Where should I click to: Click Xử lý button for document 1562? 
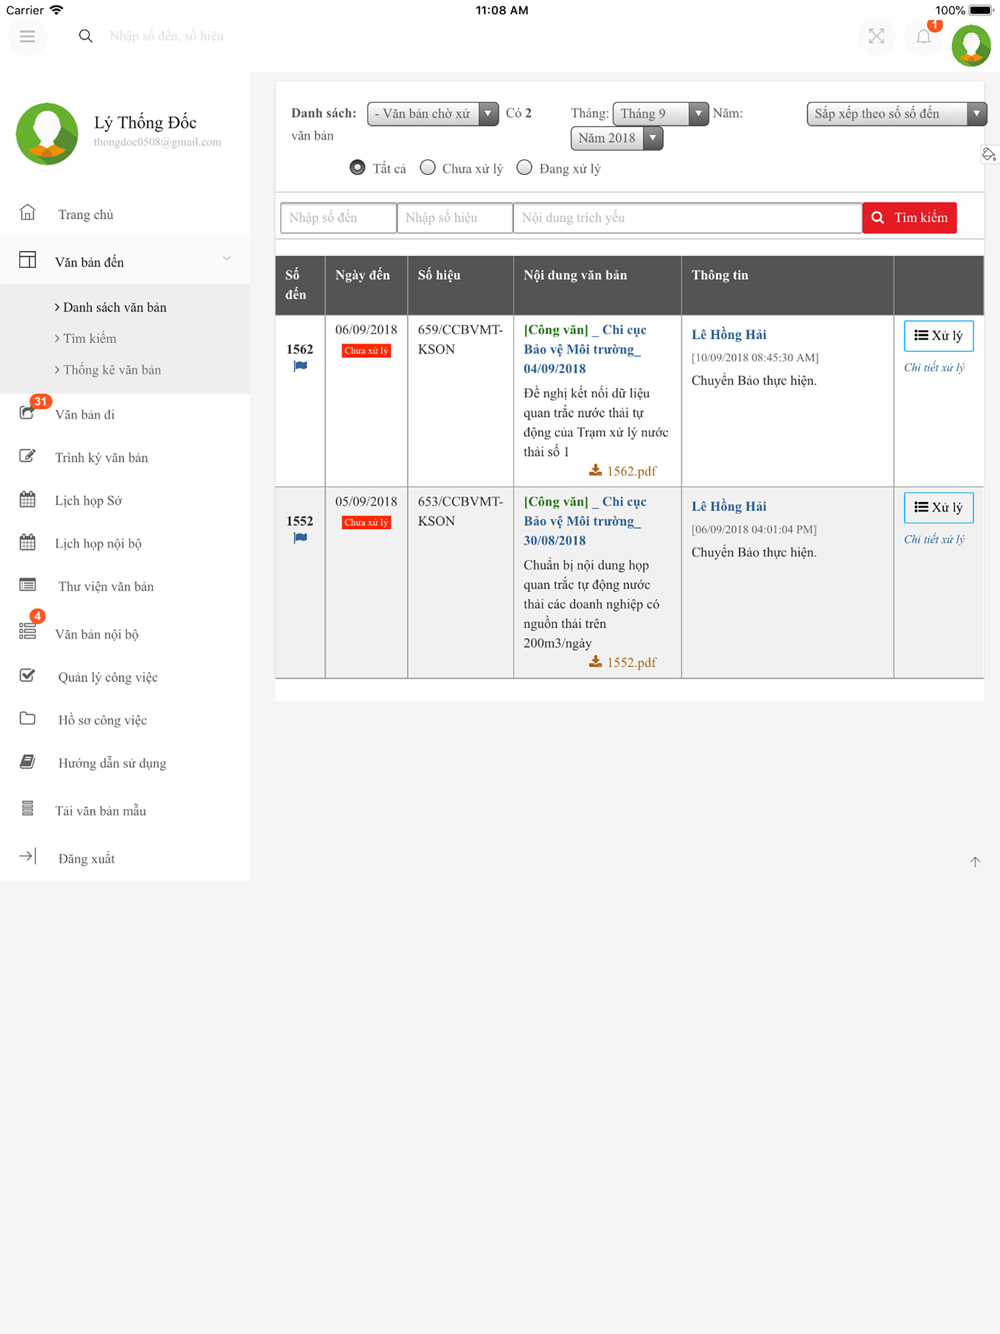click(x=938, y=336)
